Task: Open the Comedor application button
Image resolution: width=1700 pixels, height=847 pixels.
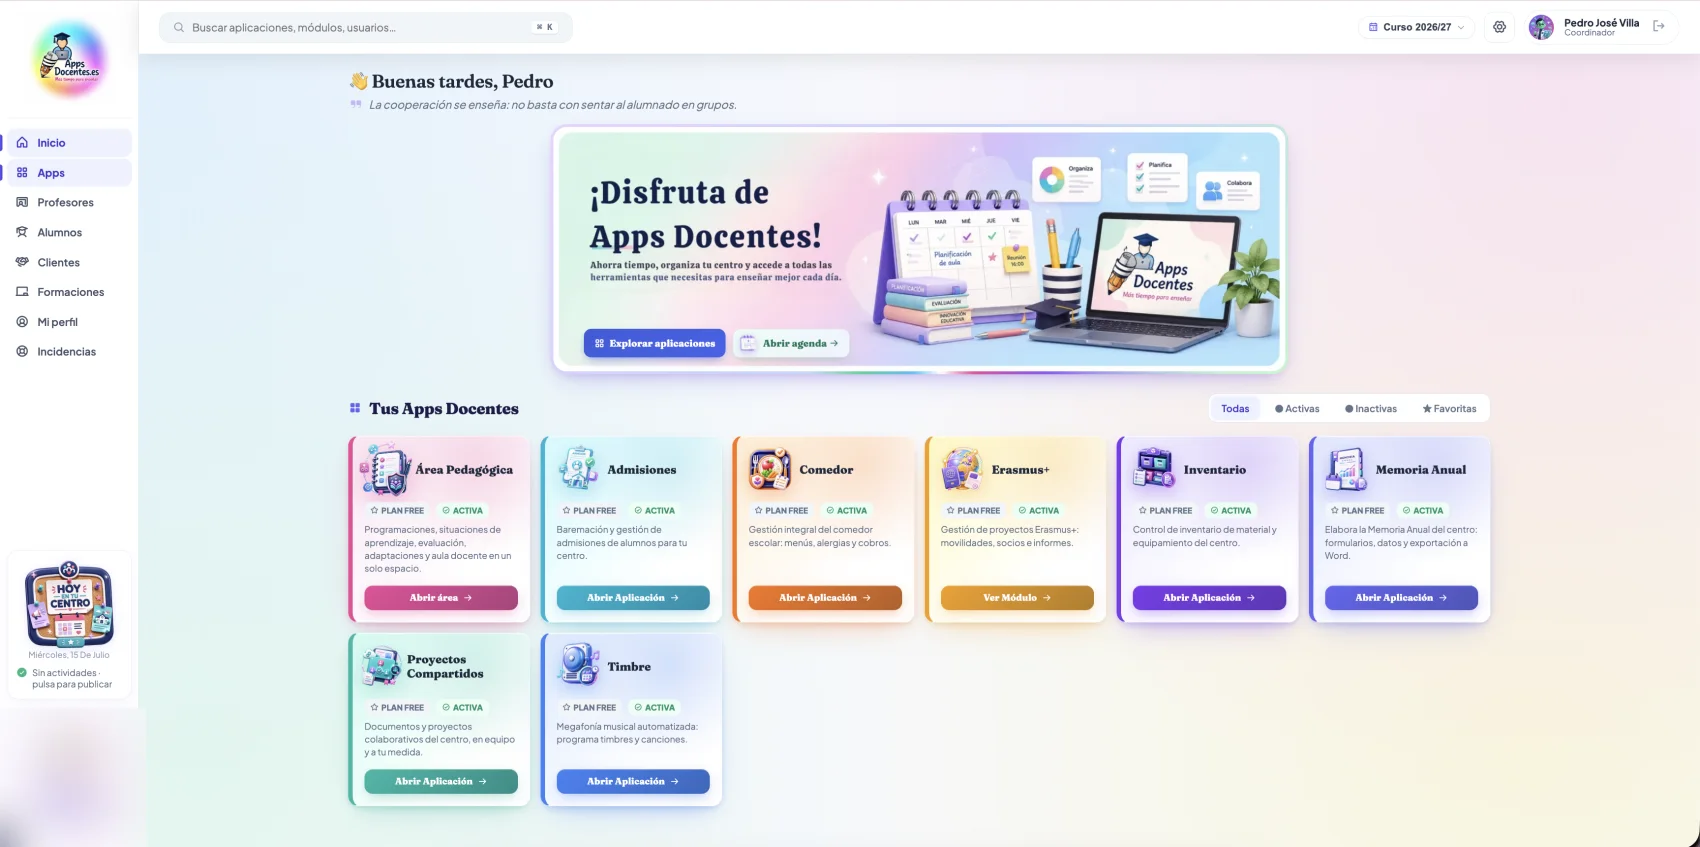Action: coord(825,598)
